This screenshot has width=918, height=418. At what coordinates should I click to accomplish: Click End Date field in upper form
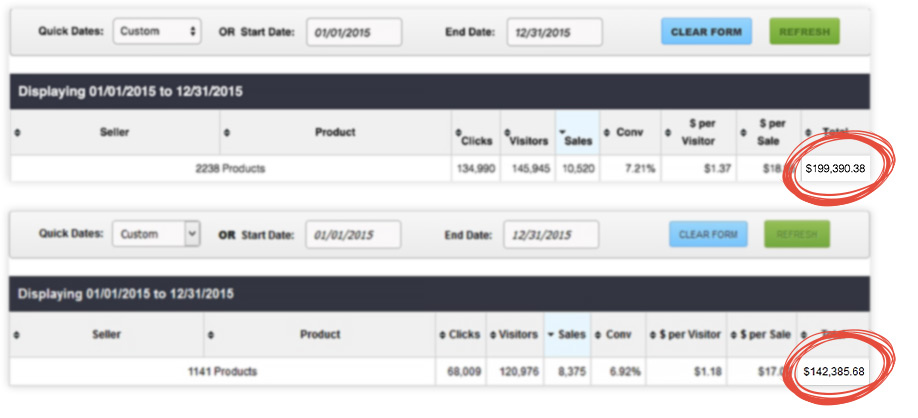click(x=554, y=32)
